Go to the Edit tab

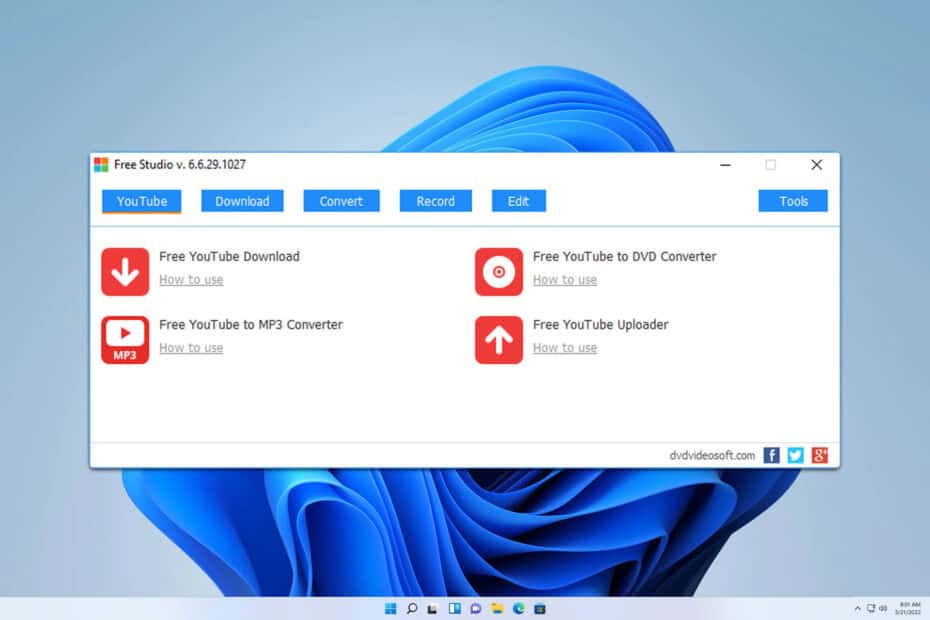pos(518,201)
